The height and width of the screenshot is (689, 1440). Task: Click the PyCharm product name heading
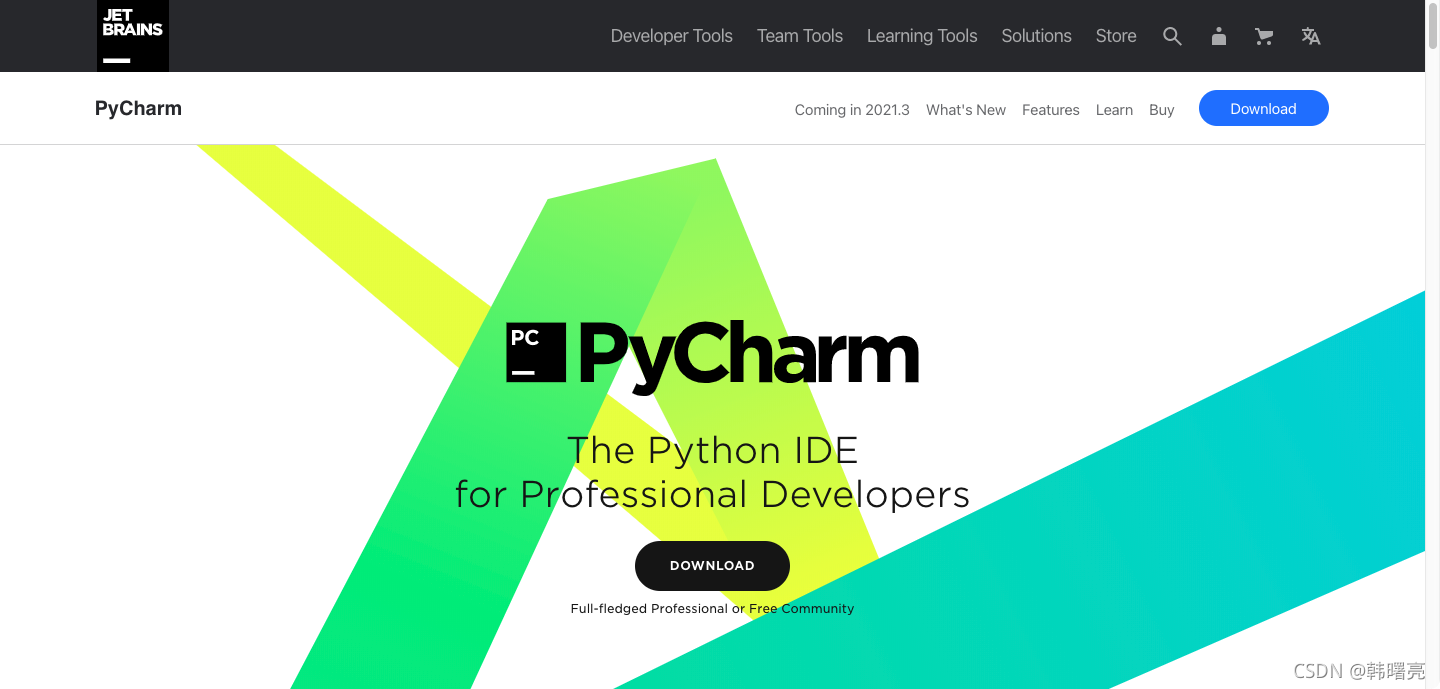[x=138, y=109]
